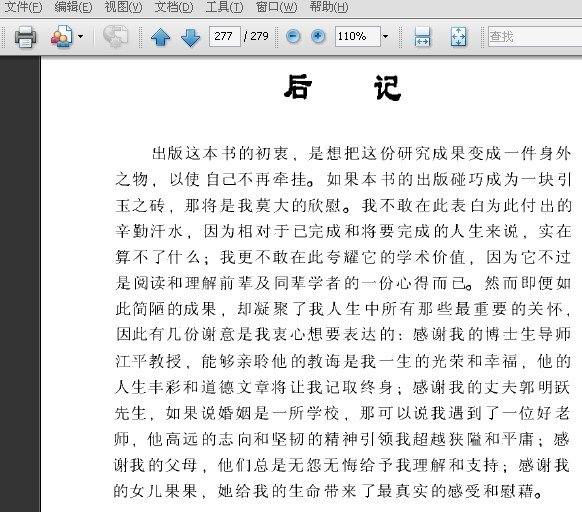Click the fit width scrolling icon
The image size is (582, 512).
(x=422, y=37)
